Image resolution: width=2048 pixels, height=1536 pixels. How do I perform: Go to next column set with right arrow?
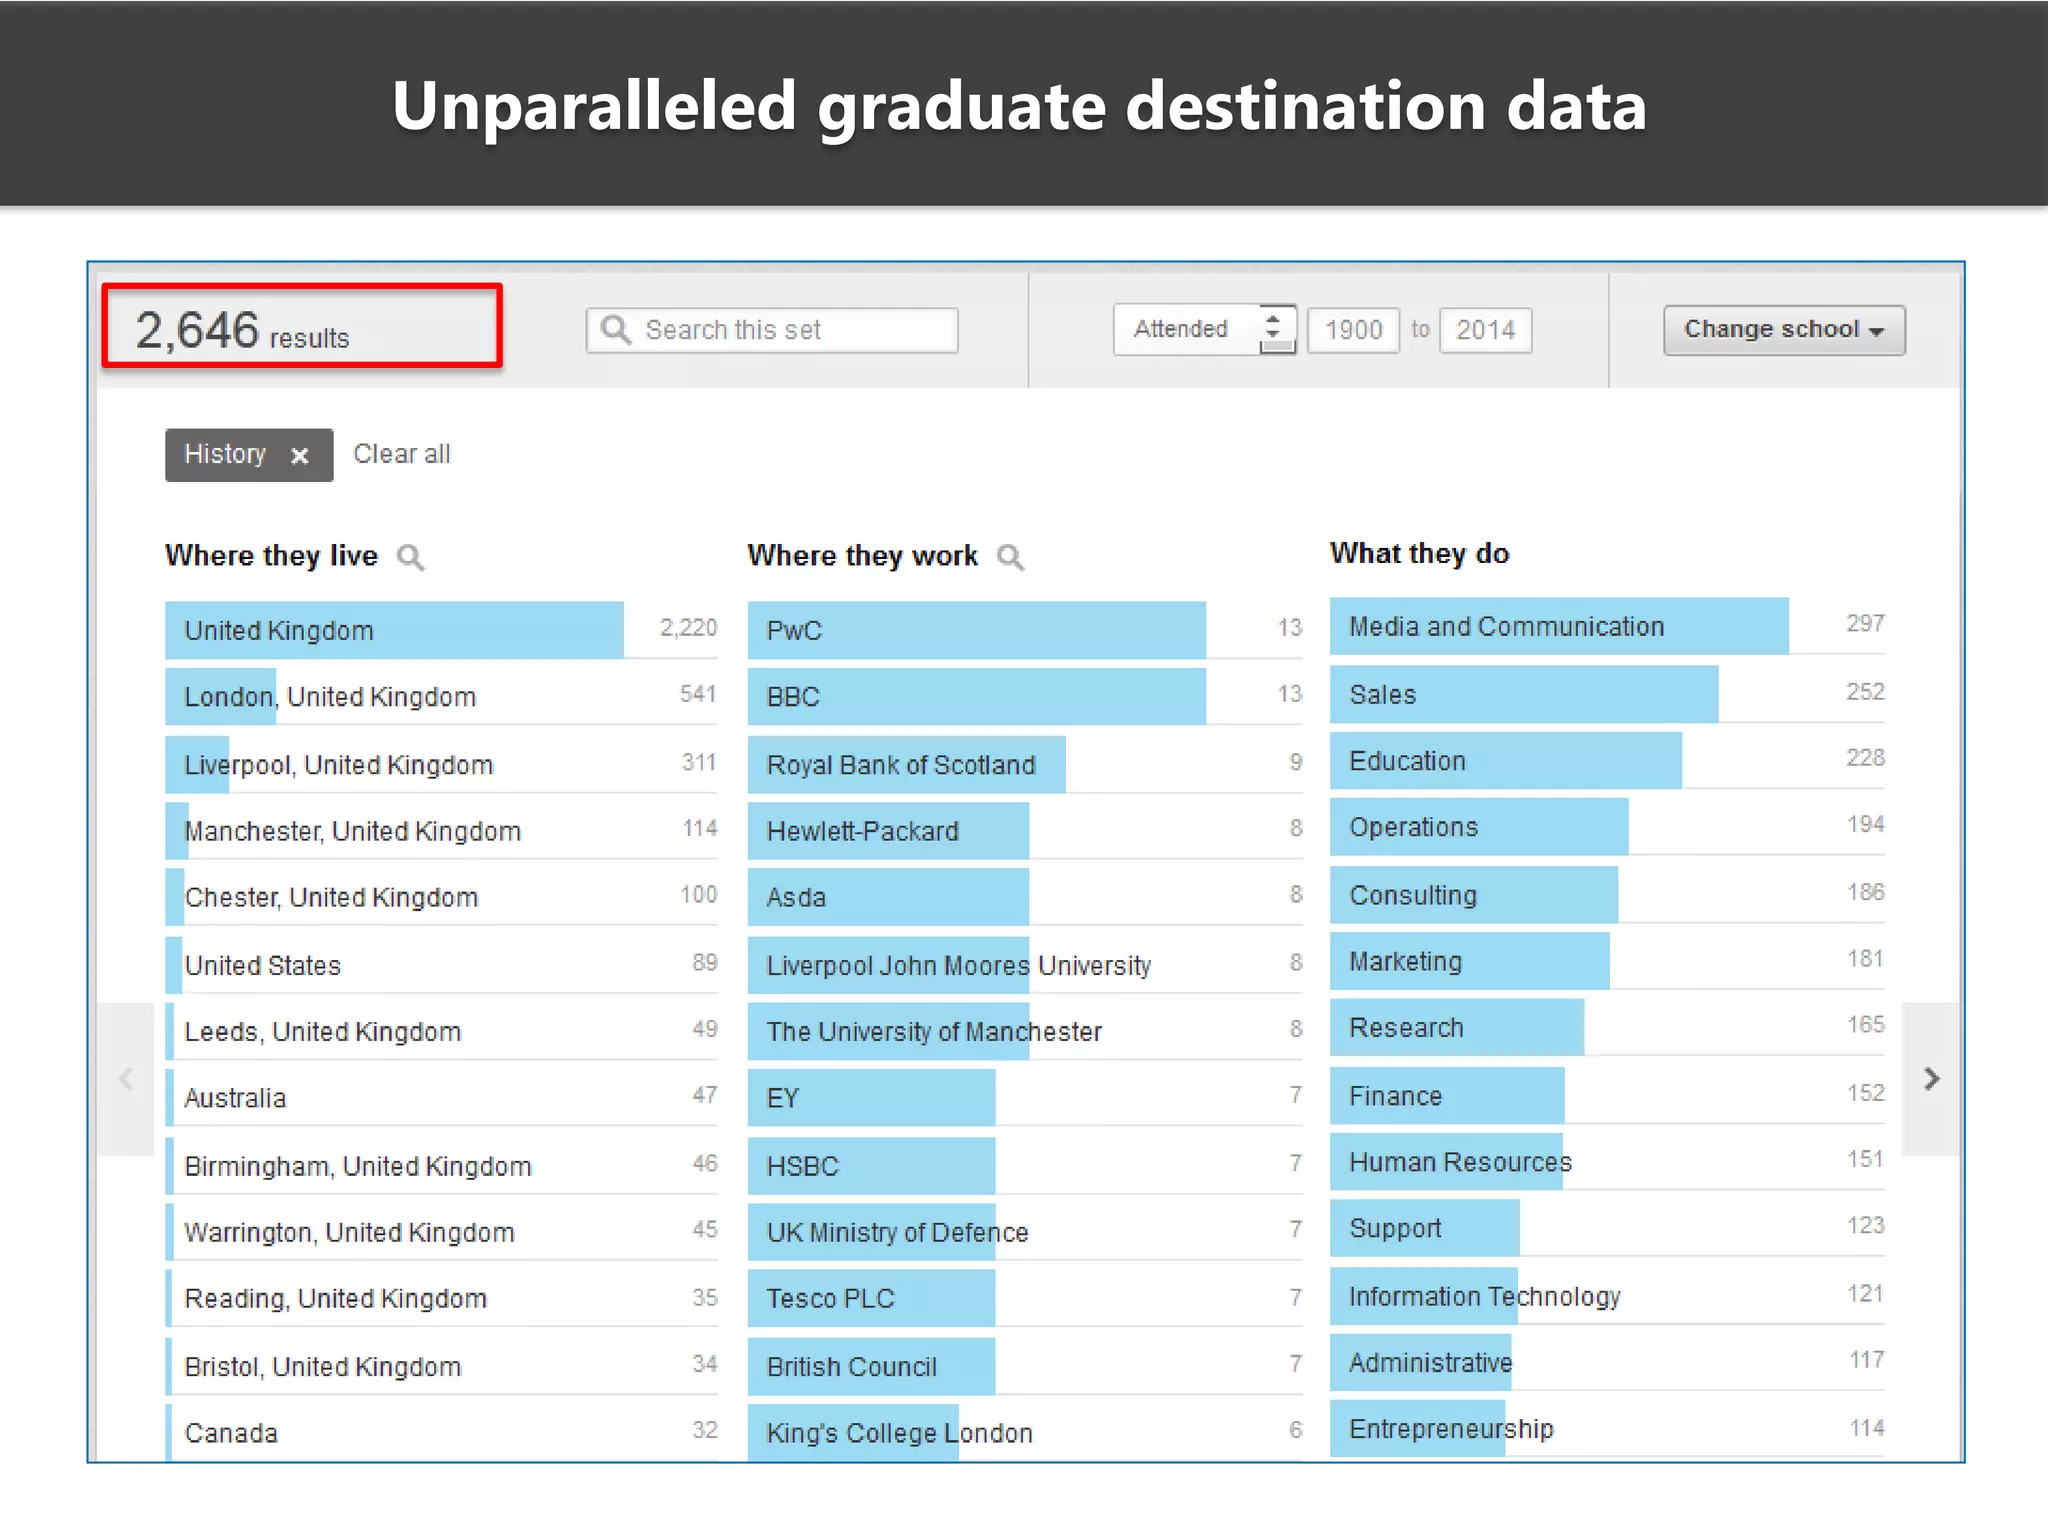[1931, 1079]
